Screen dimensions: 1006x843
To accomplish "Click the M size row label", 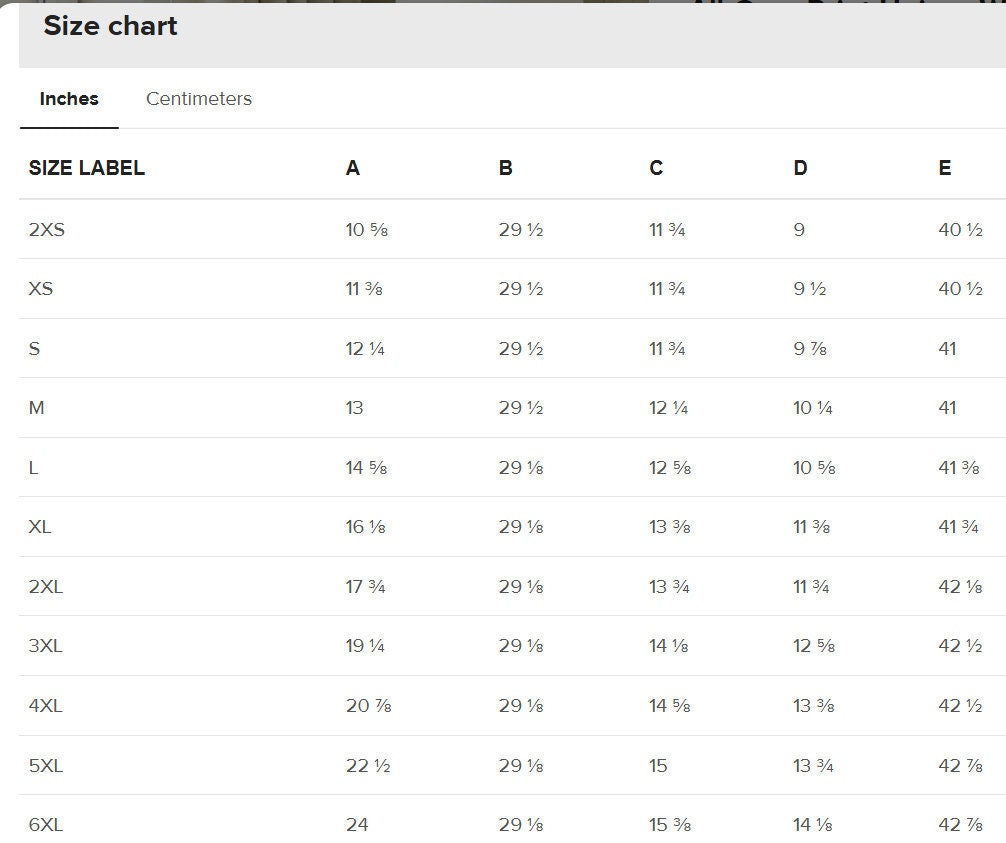I will tap(37, 408).
